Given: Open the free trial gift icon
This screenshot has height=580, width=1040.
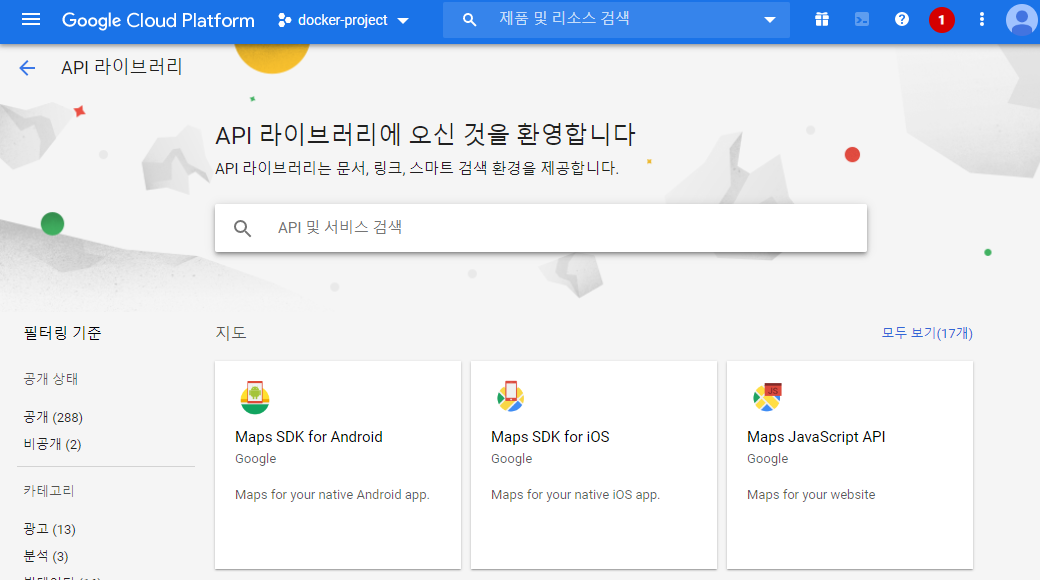Looking at the screenshot, I should [x=822, y=20].
